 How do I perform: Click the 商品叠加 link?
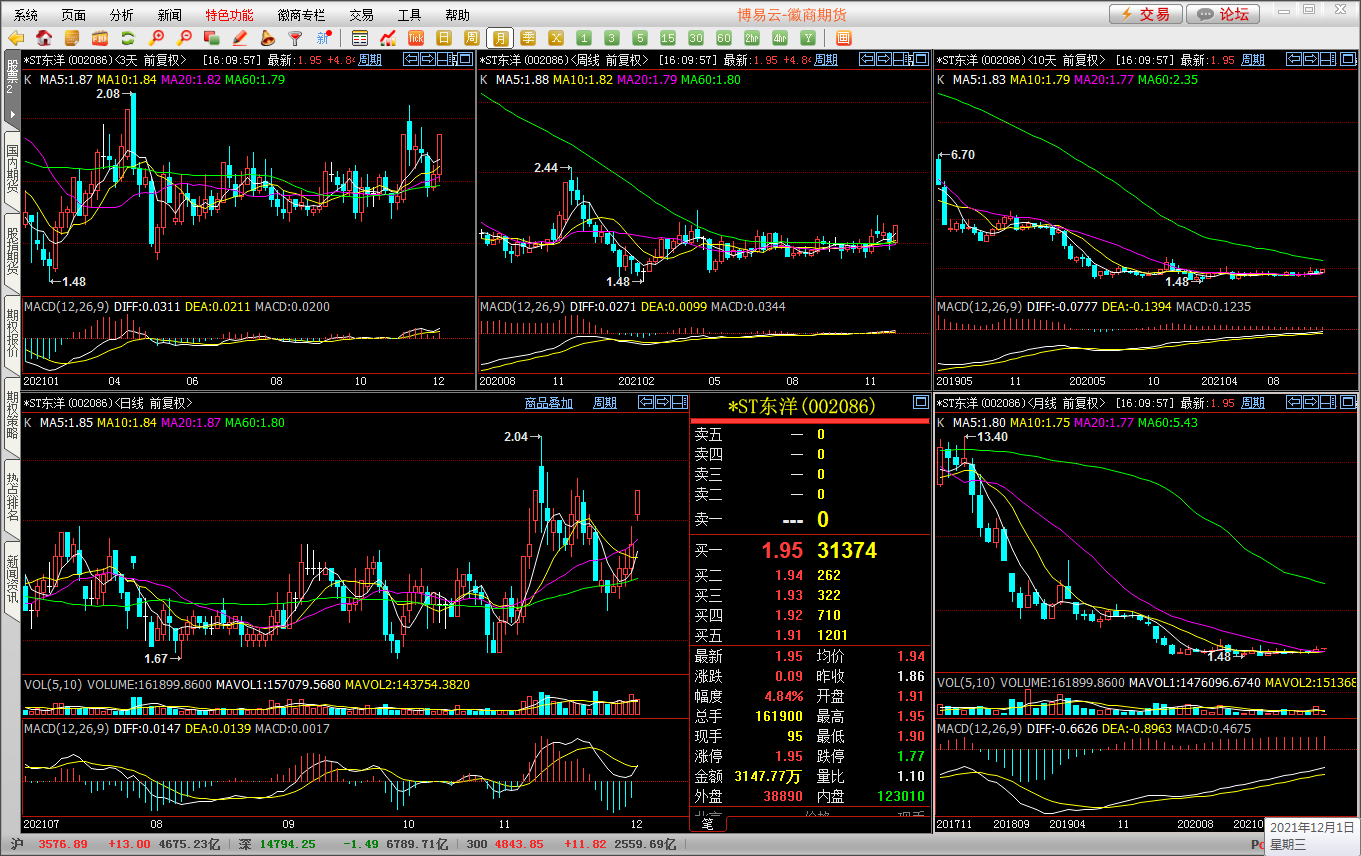(x=549, y=403)
